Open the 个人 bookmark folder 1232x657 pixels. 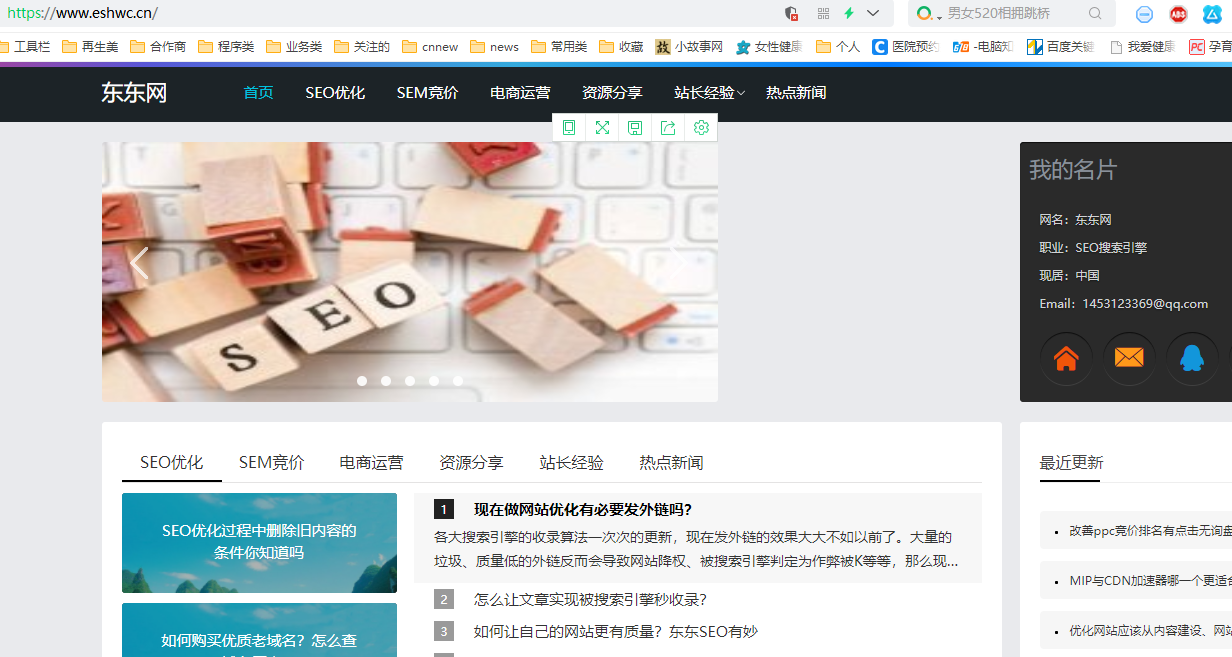pyautogui.click(x=838, y=47)
